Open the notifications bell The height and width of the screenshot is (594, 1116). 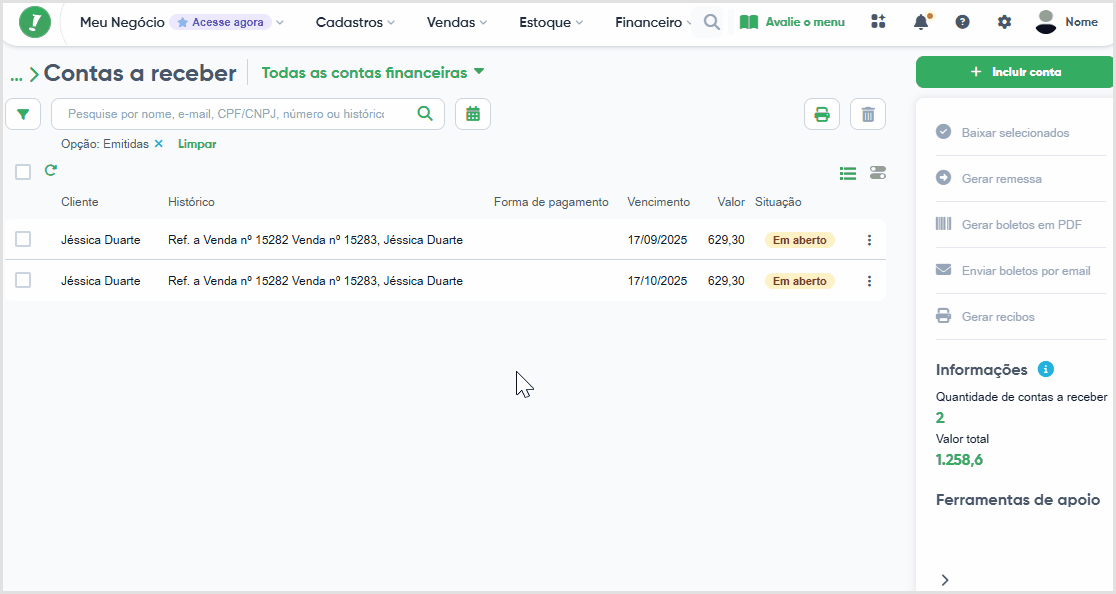pyautogui.click(x=922, y=22)
